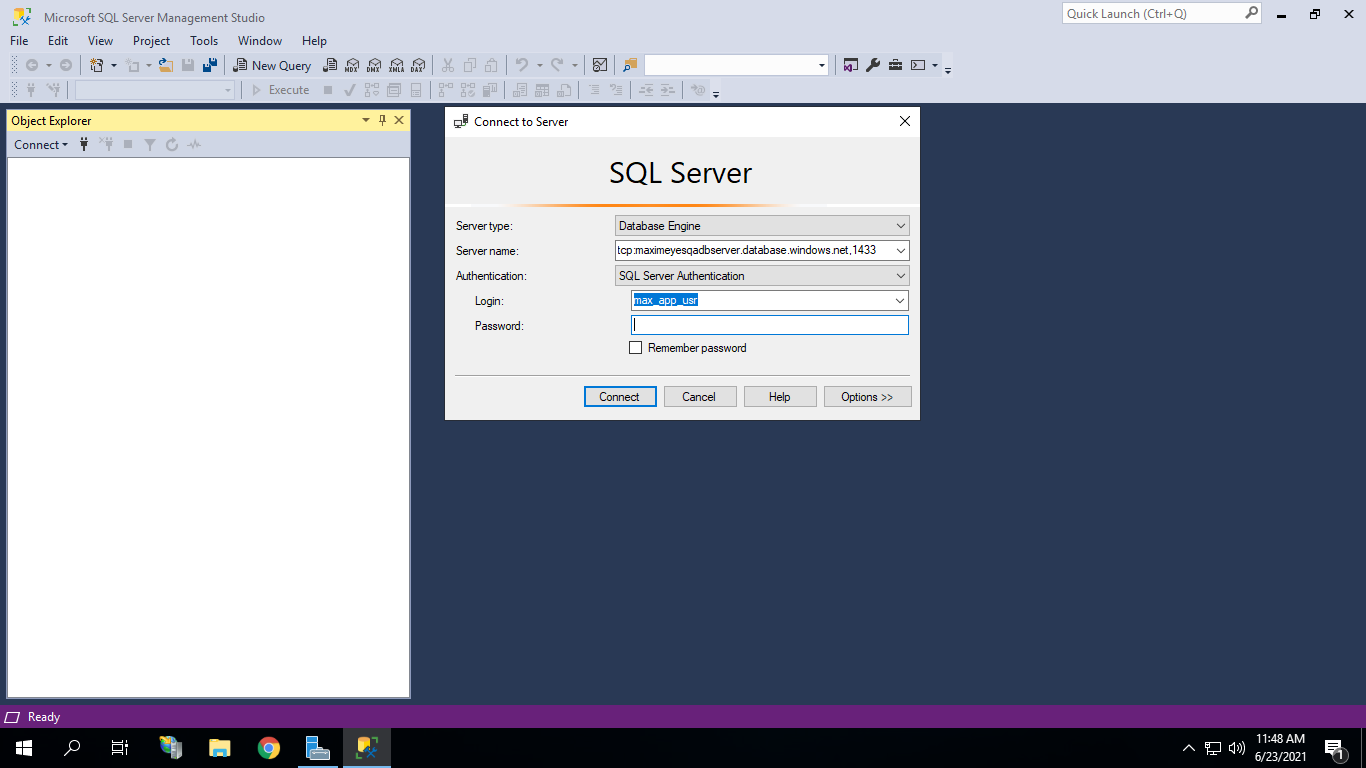Click the DMX query icon
Image resolution: width=1366 pixels, height=768 pixels.
374,65
